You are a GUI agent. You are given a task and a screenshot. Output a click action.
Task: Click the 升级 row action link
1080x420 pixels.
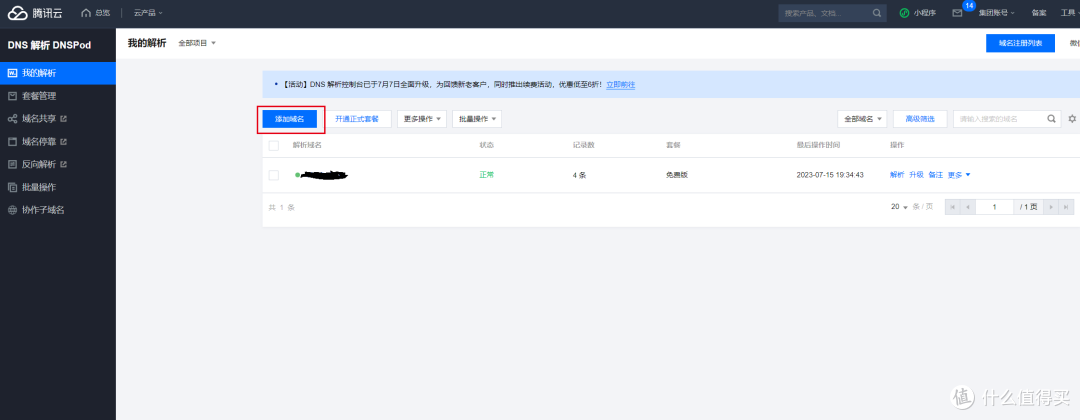[x=916, y=175]
